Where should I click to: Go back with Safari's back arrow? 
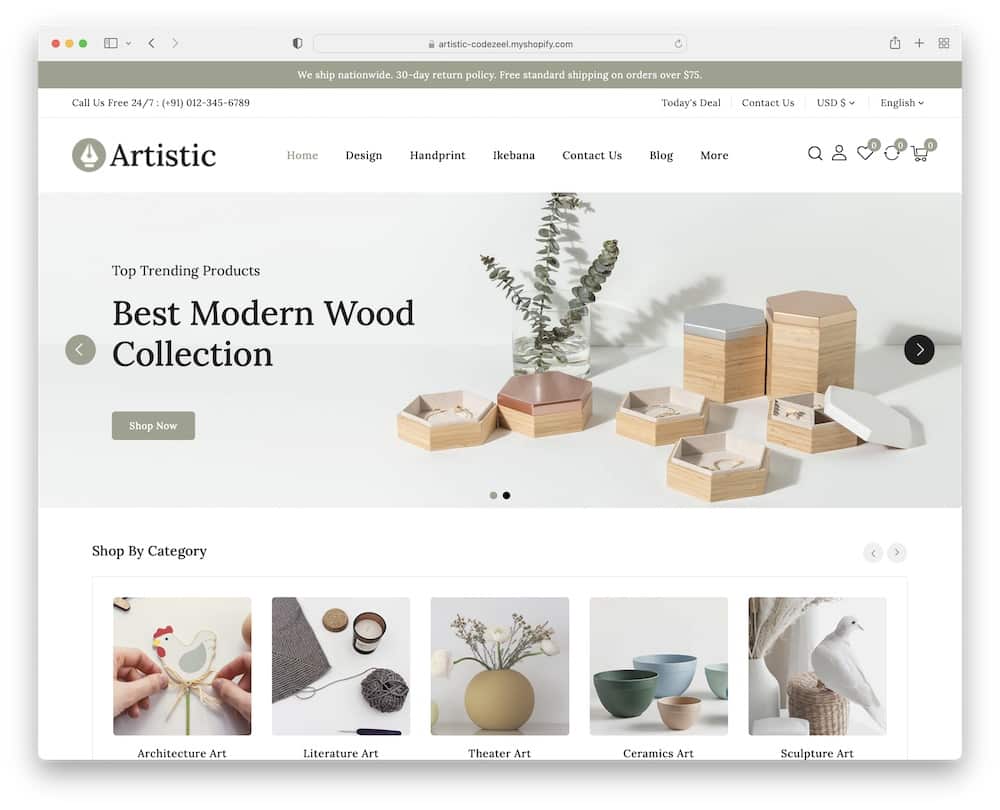pos(152,43)
